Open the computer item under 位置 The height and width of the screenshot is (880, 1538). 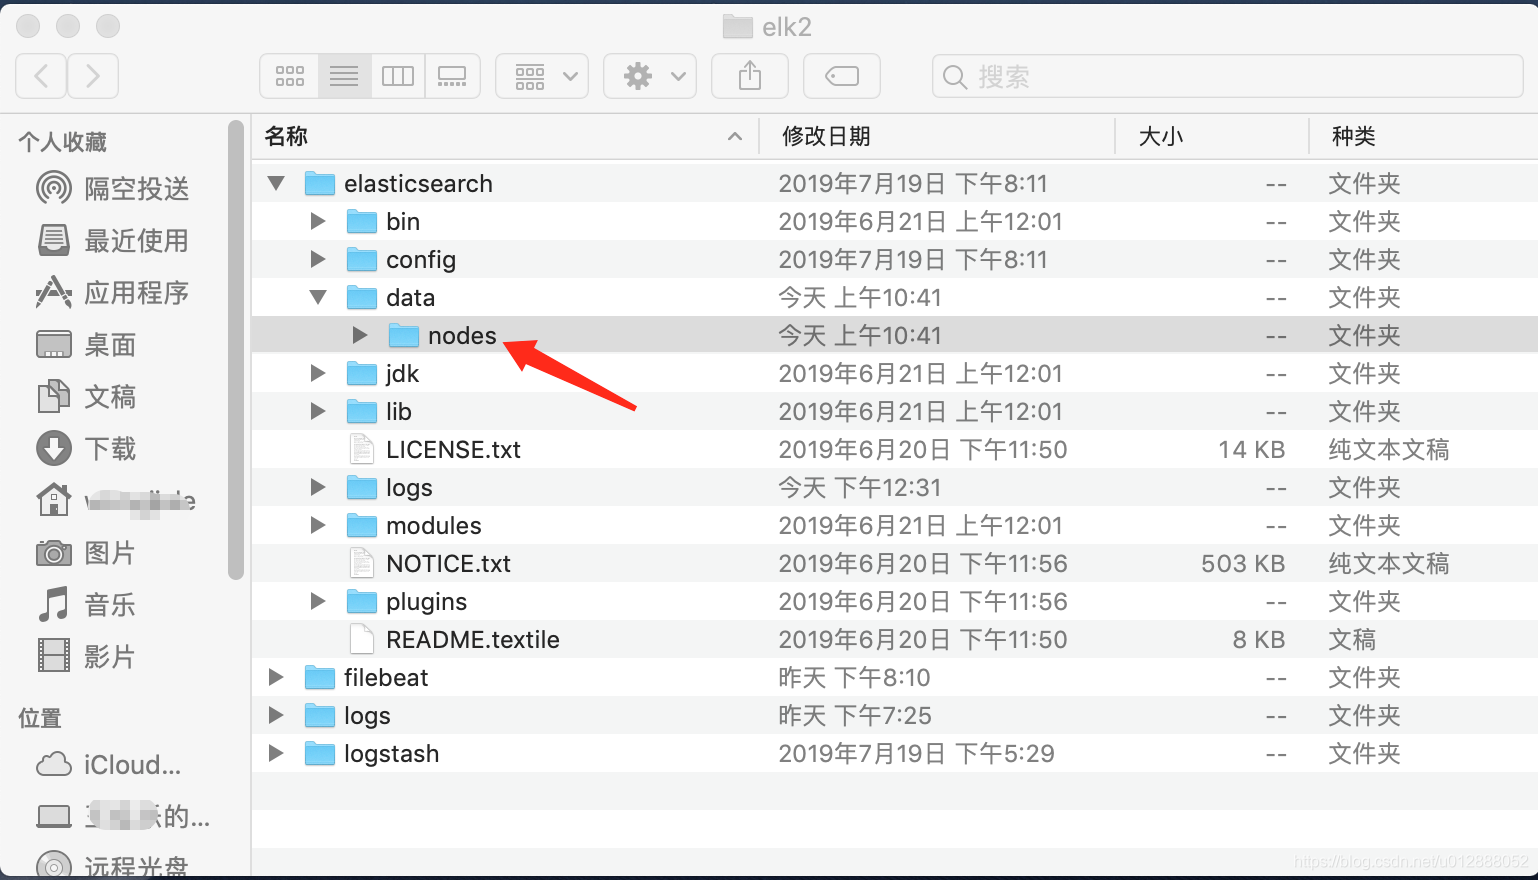click(x=123, y=816)
